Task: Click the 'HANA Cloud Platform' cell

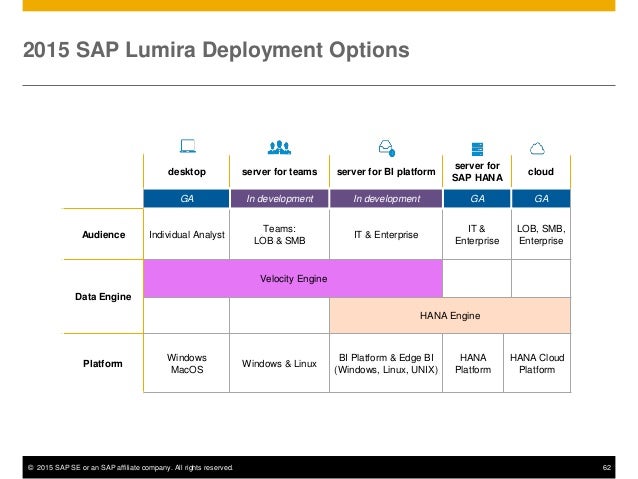Action: tap(537, 364)
